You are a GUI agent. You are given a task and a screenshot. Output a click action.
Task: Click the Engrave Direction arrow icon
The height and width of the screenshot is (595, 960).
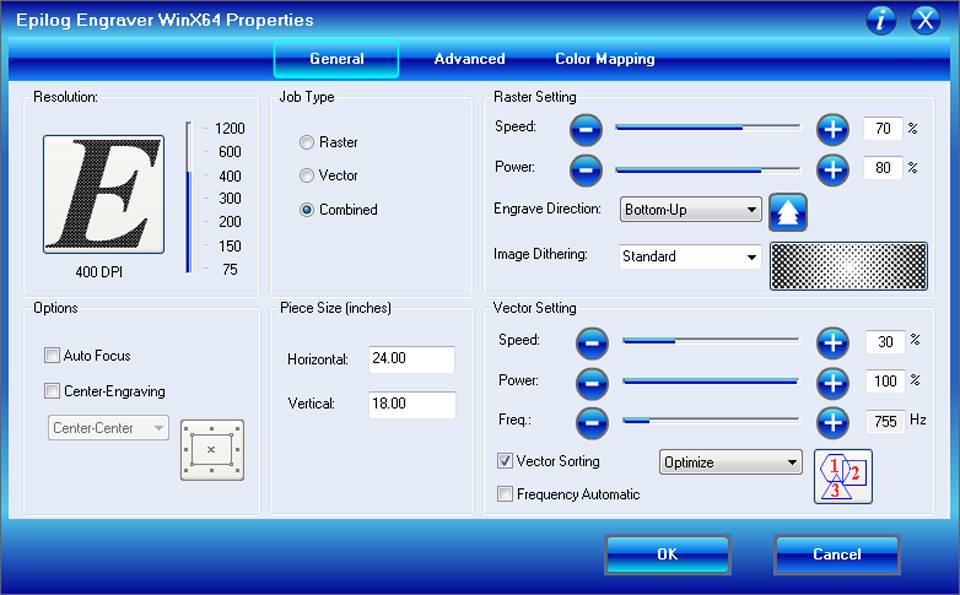coord(788,212)
